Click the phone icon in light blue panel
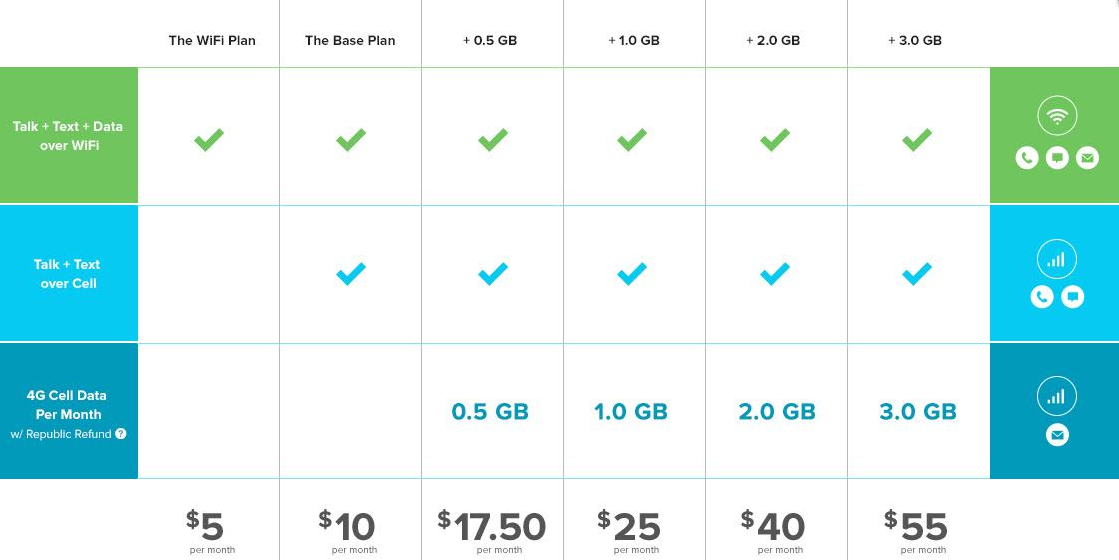This screenshot has width=1119, height=560. 1042,296
